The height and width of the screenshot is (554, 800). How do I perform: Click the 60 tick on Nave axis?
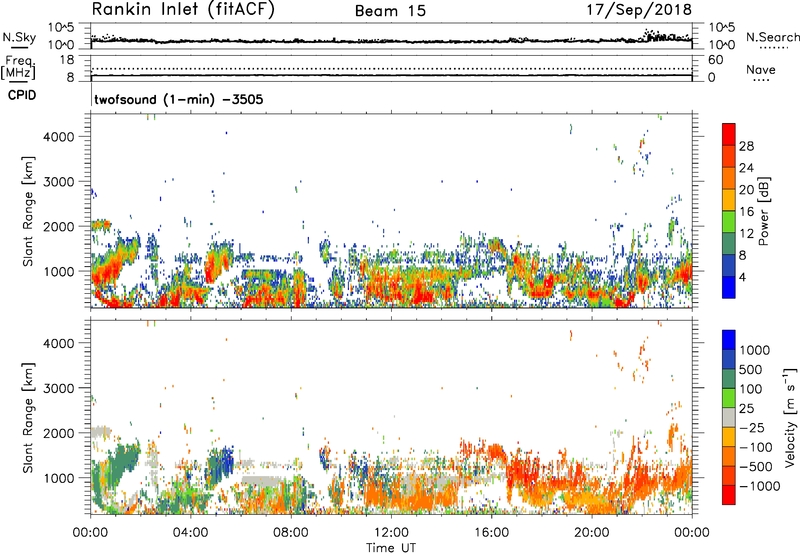tap(715, 59)
